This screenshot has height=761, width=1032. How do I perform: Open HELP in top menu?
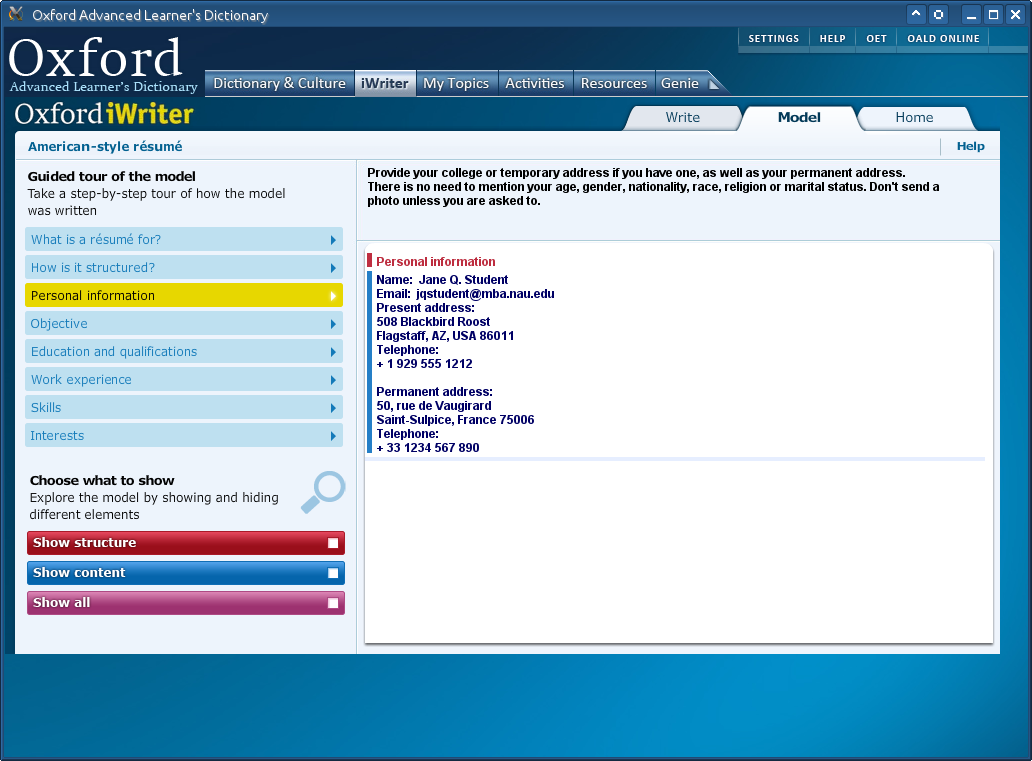[x=833, y=39]
